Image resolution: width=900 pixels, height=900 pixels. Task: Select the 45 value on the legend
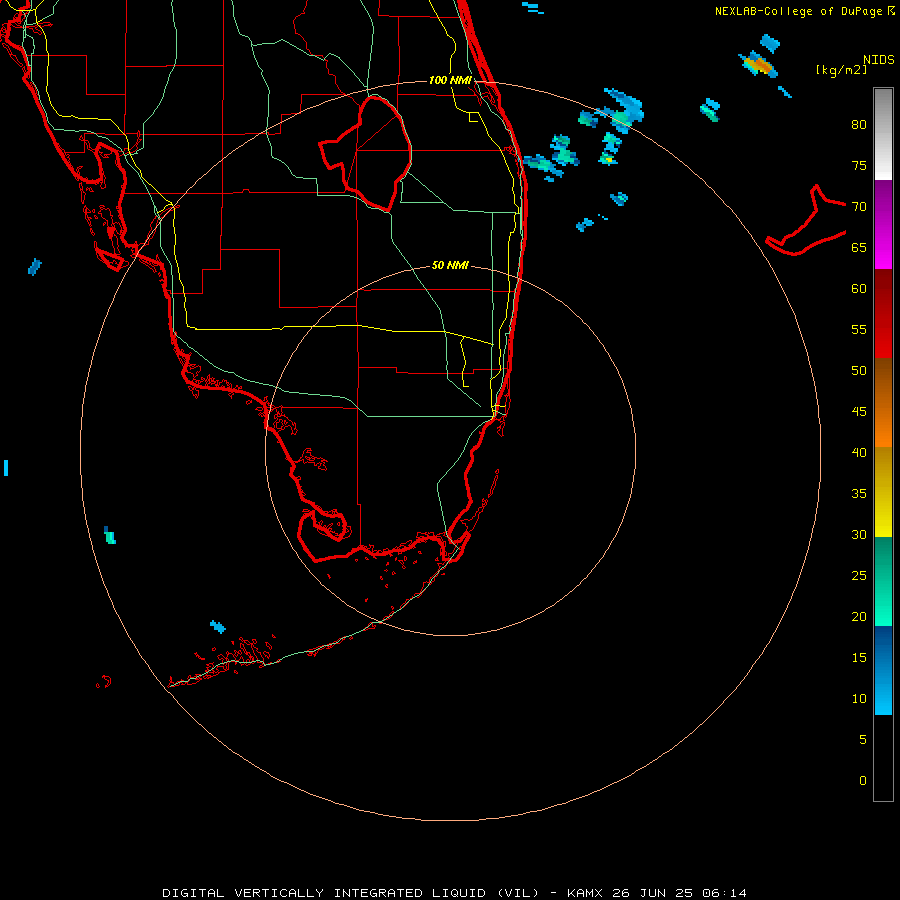(x=859, y=412)
